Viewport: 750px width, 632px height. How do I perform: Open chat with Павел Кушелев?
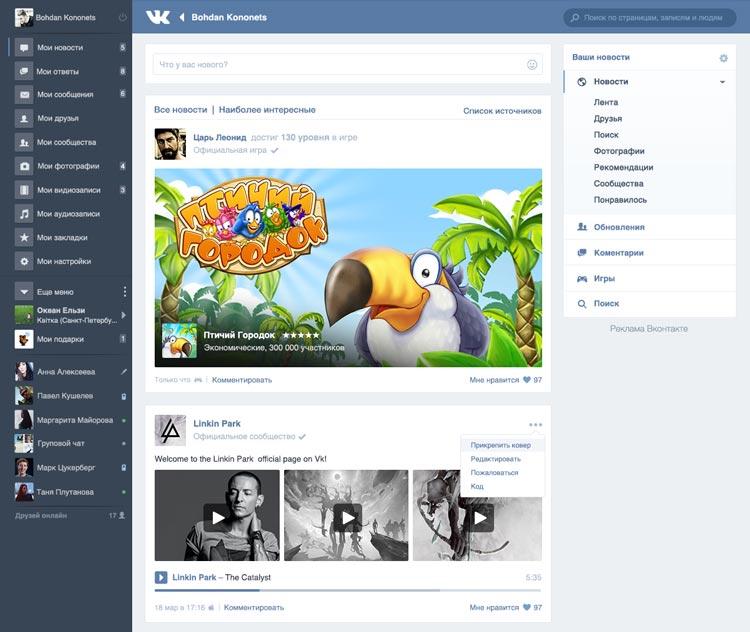pos(66,396)
